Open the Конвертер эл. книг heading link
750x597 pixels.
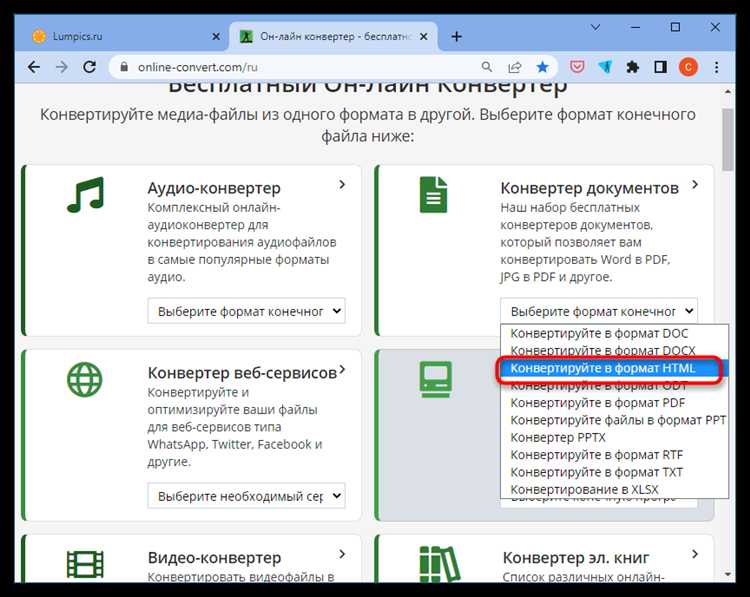pos(576,558)
